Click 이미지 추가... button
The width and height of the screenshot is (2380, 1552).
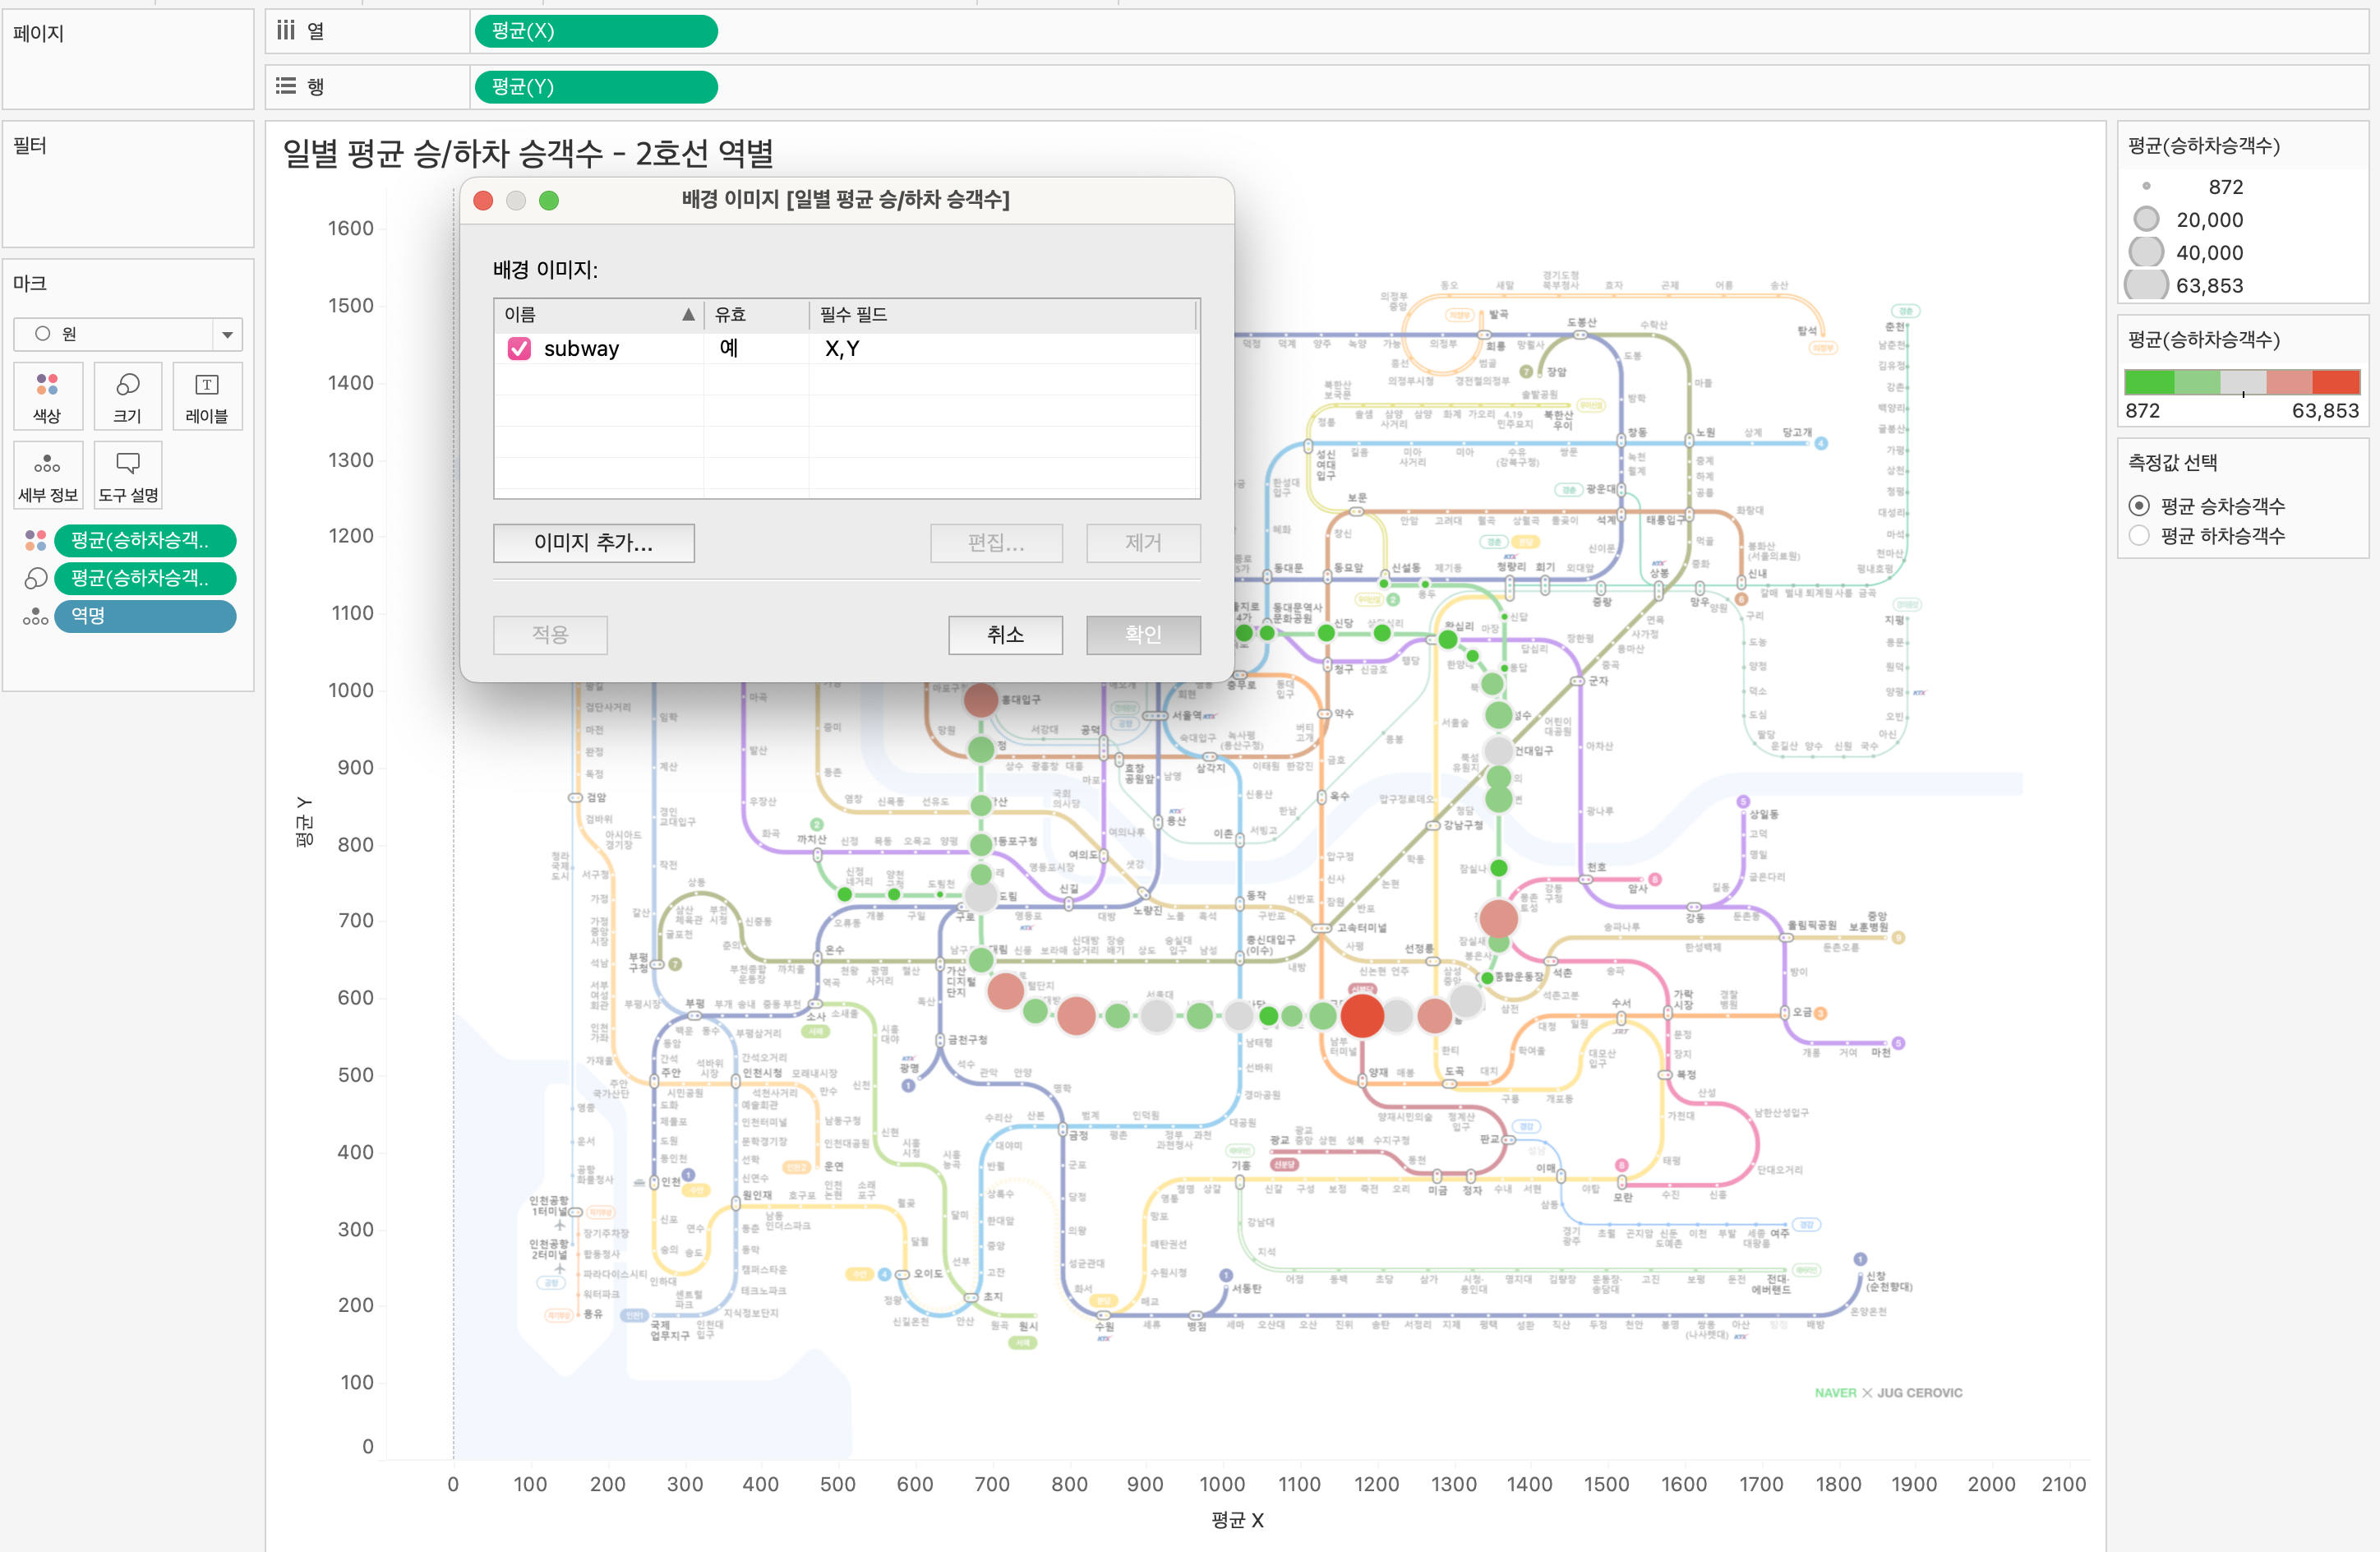coord(594,543)
